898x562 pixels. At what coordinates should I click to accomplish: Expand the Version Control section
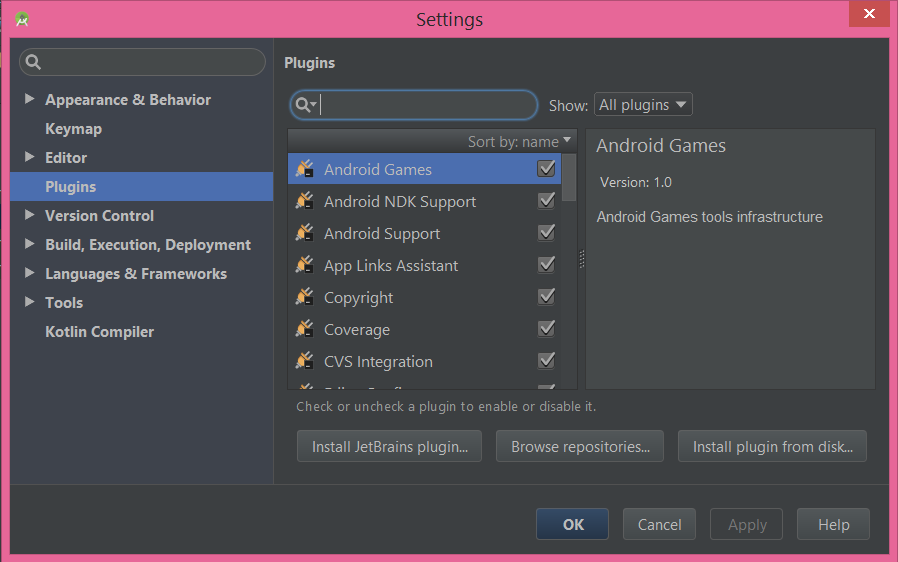(x=29, y=215)
